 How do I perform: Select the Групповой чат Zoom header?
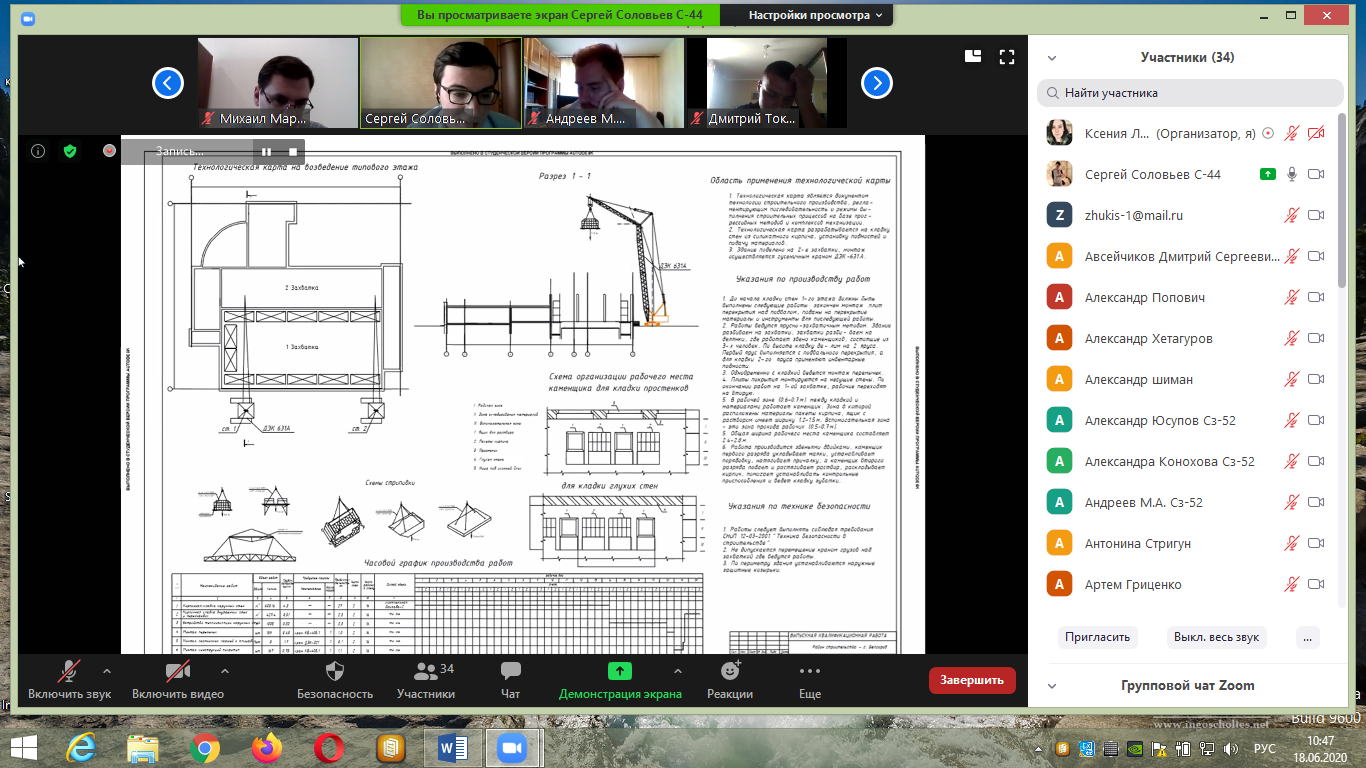1187,686
